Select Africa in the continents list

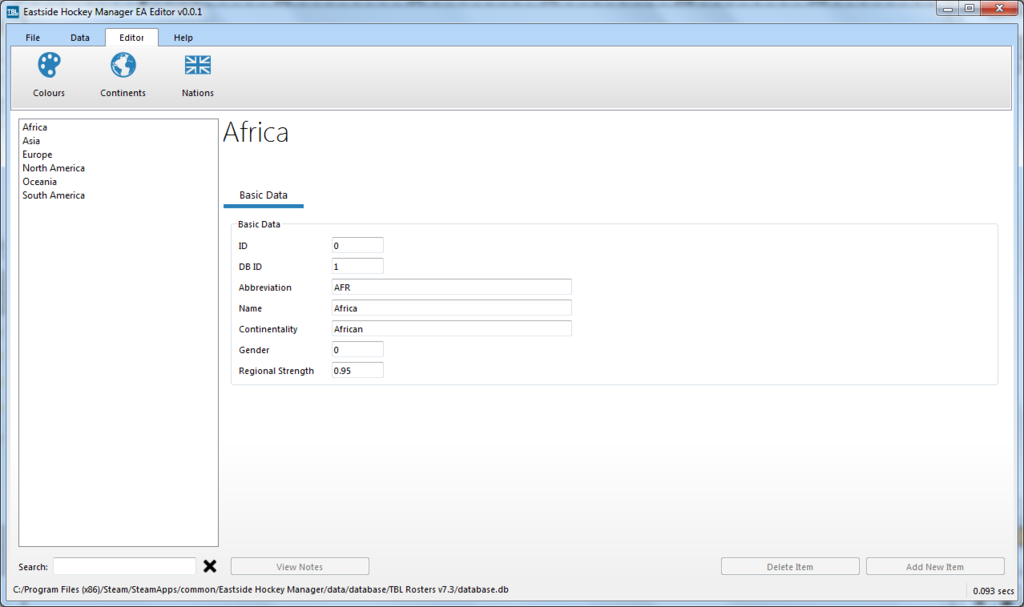coord(35,127)
